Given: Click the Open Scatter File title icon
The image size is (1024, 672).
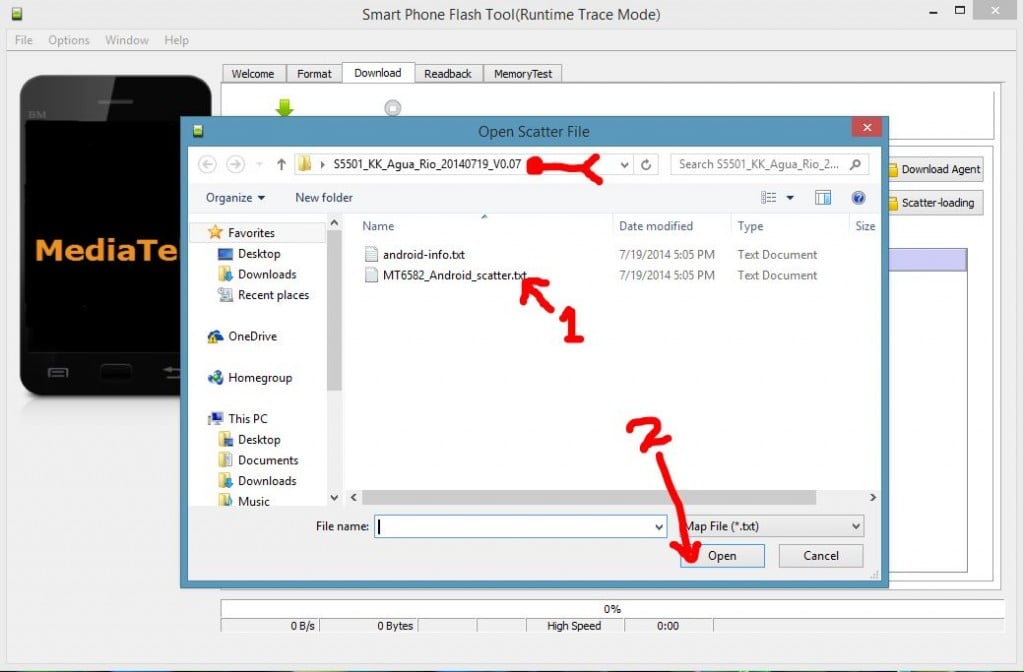Looking at the screenshot, I should click(198, 131).
